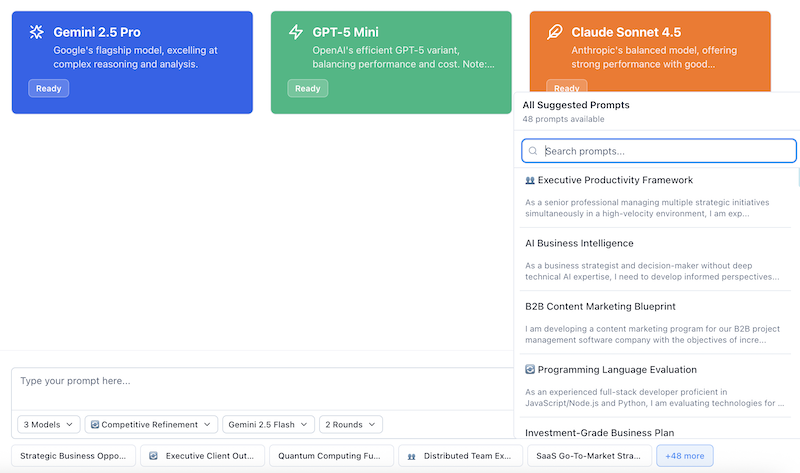Select the Quantum Computing Fu... suggestion chip
This screenshot has height=473, width=800.
click(330, 455)
